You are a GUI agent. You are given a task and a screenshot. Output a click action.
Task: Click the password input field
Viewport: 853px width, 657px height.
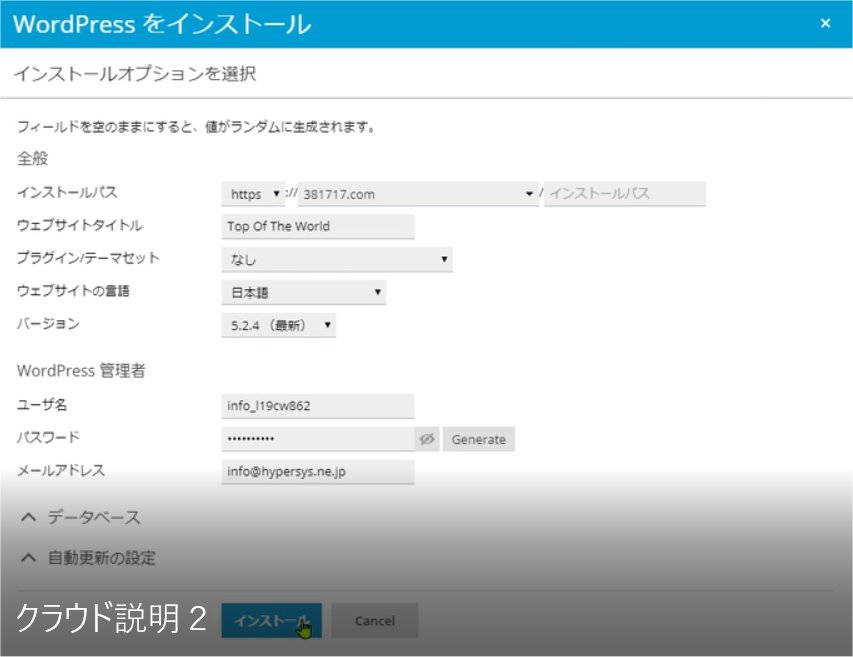pyautogui.click(x=318, y=439)
